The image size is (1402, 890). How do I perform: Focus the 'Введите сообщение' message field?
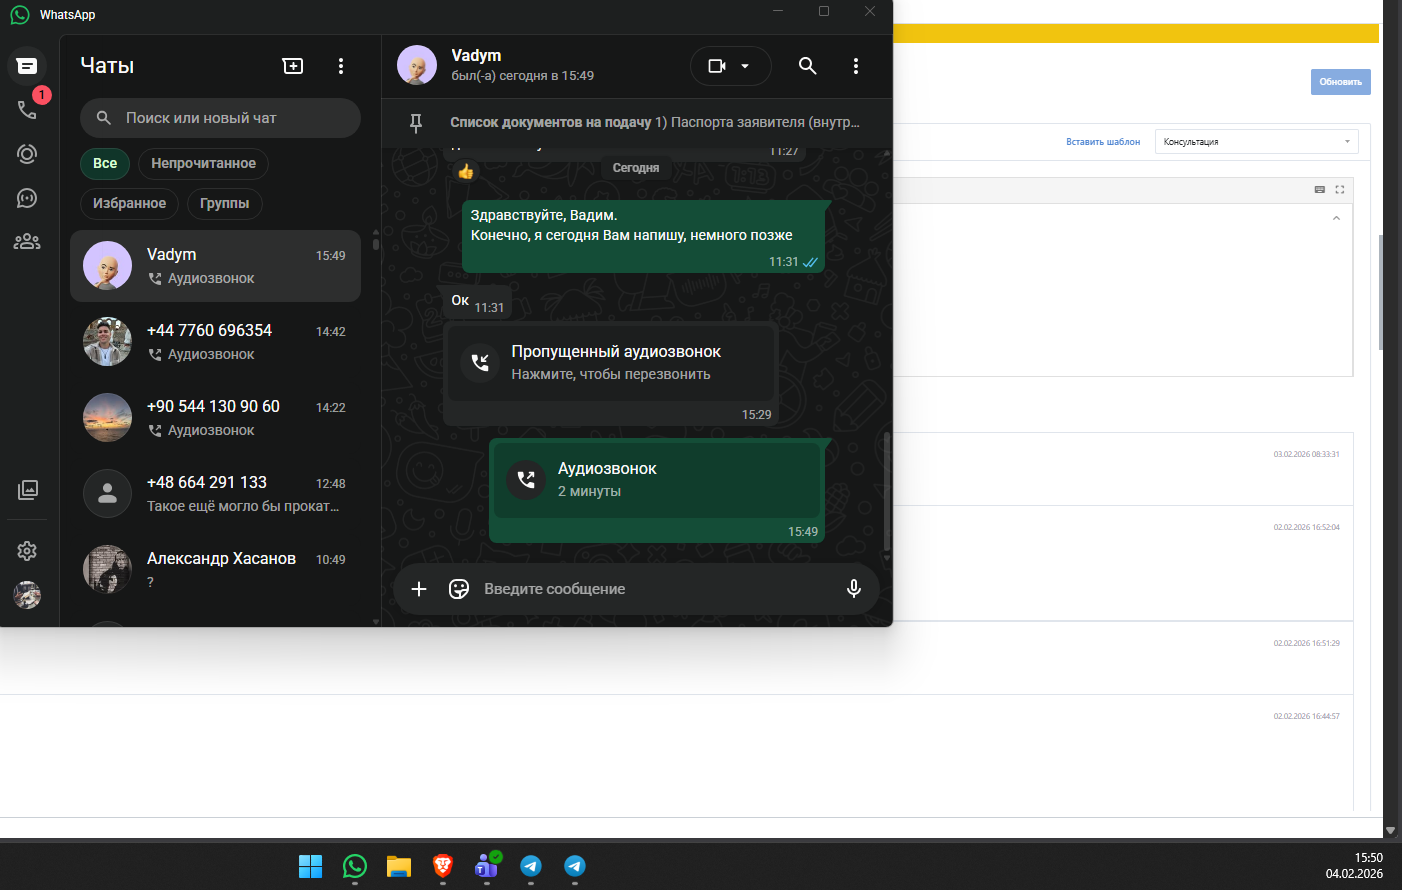click(x=655, y=589)
